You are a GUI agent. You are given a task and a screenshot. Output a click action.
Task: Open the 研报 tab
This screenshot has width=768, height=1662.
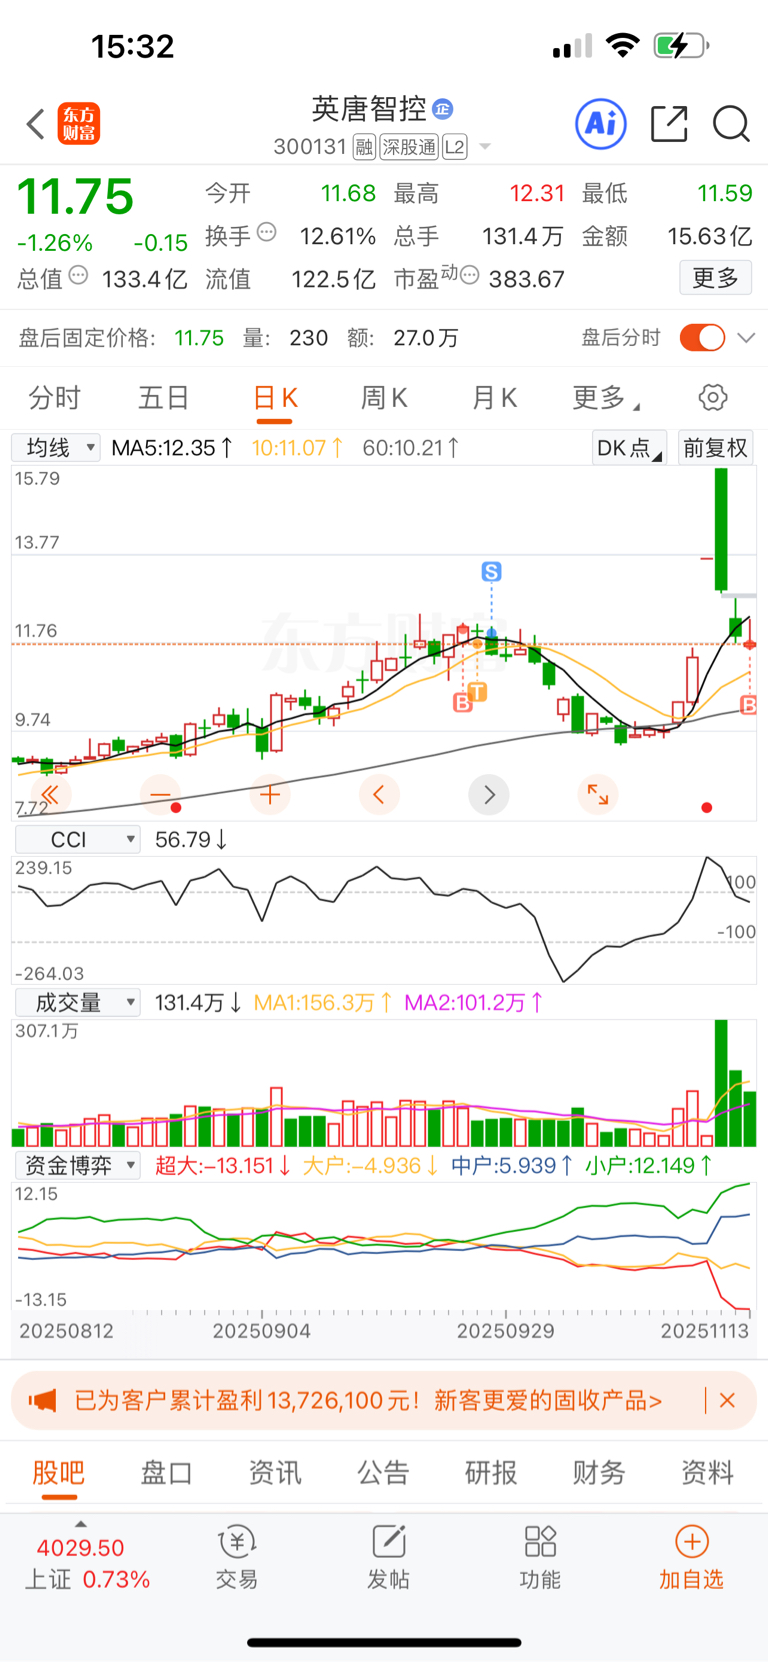tap(491, 1473)
